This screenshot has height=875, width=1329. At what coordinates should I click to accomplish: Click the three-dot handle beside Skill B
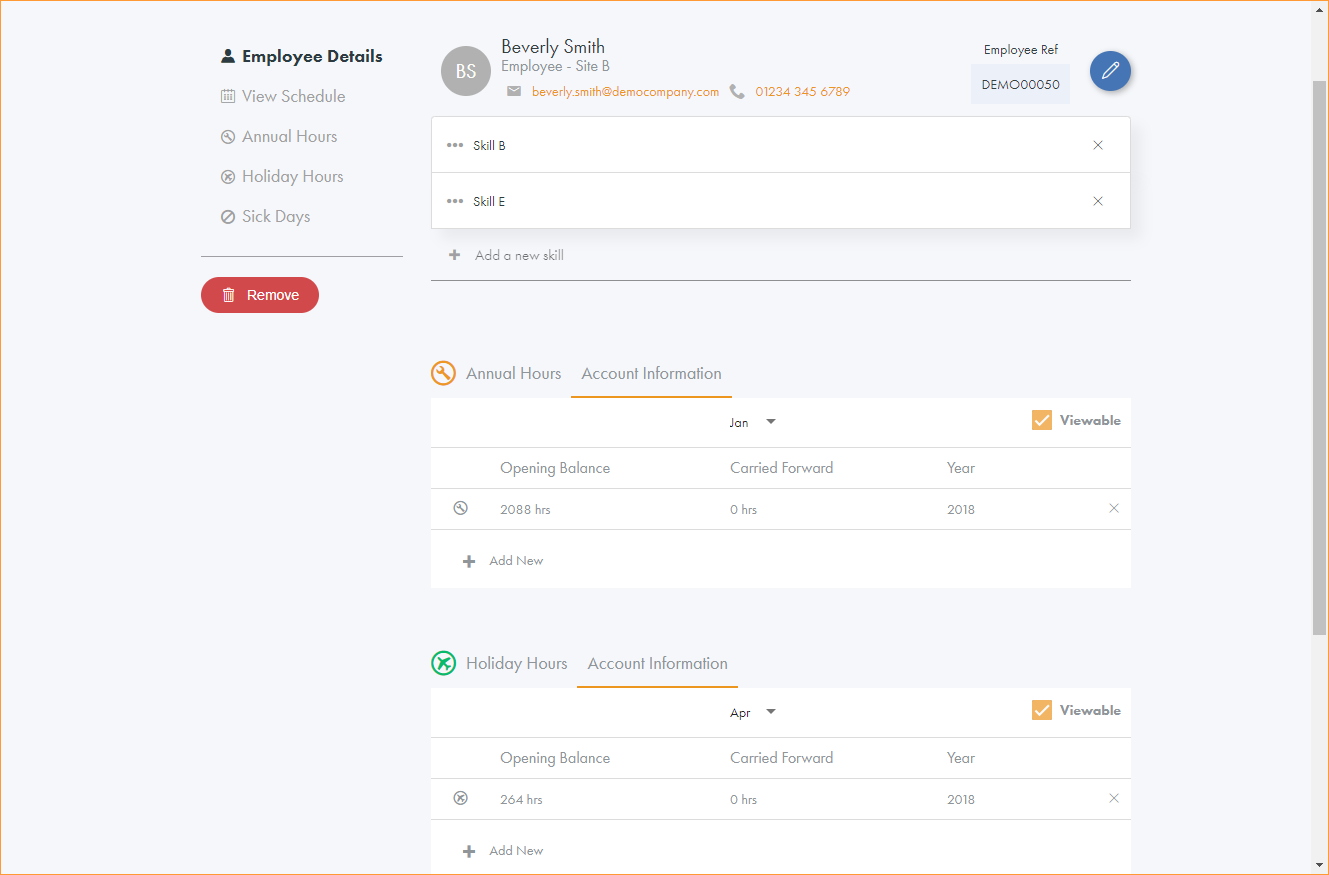coord(455,145)
